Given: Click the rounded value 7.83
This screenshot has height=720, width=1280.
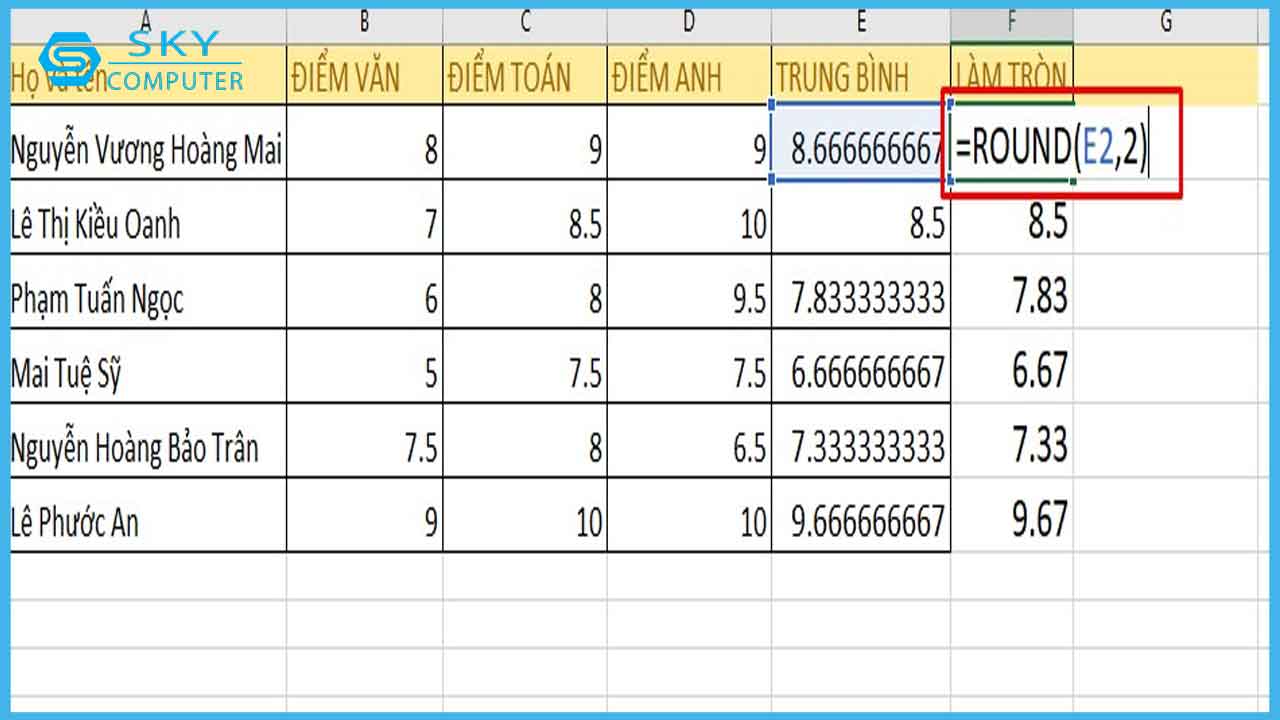Looking at the screenshot, I should click(x=1012, y=292).
